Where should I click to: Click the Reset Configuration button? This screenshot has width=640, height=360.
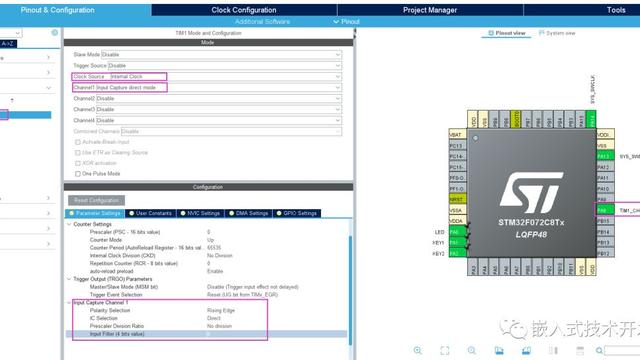click(96, 200)
